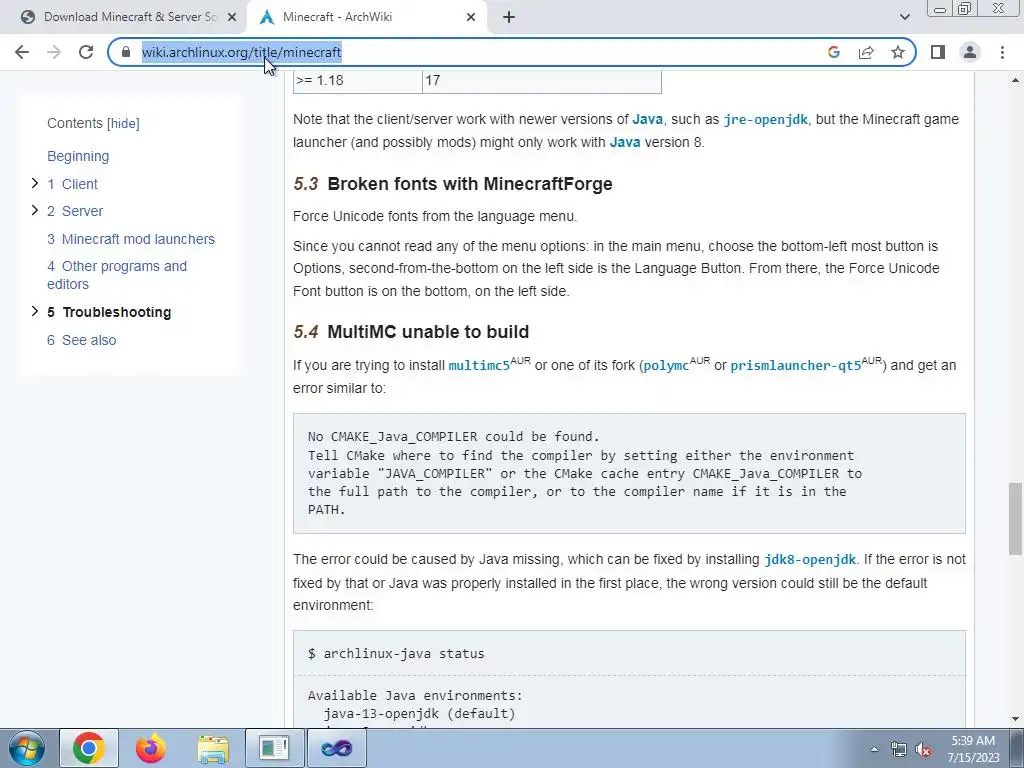Open the polymc AUR package link
The image size is (1024, 768).
click(x=666, y=366)
